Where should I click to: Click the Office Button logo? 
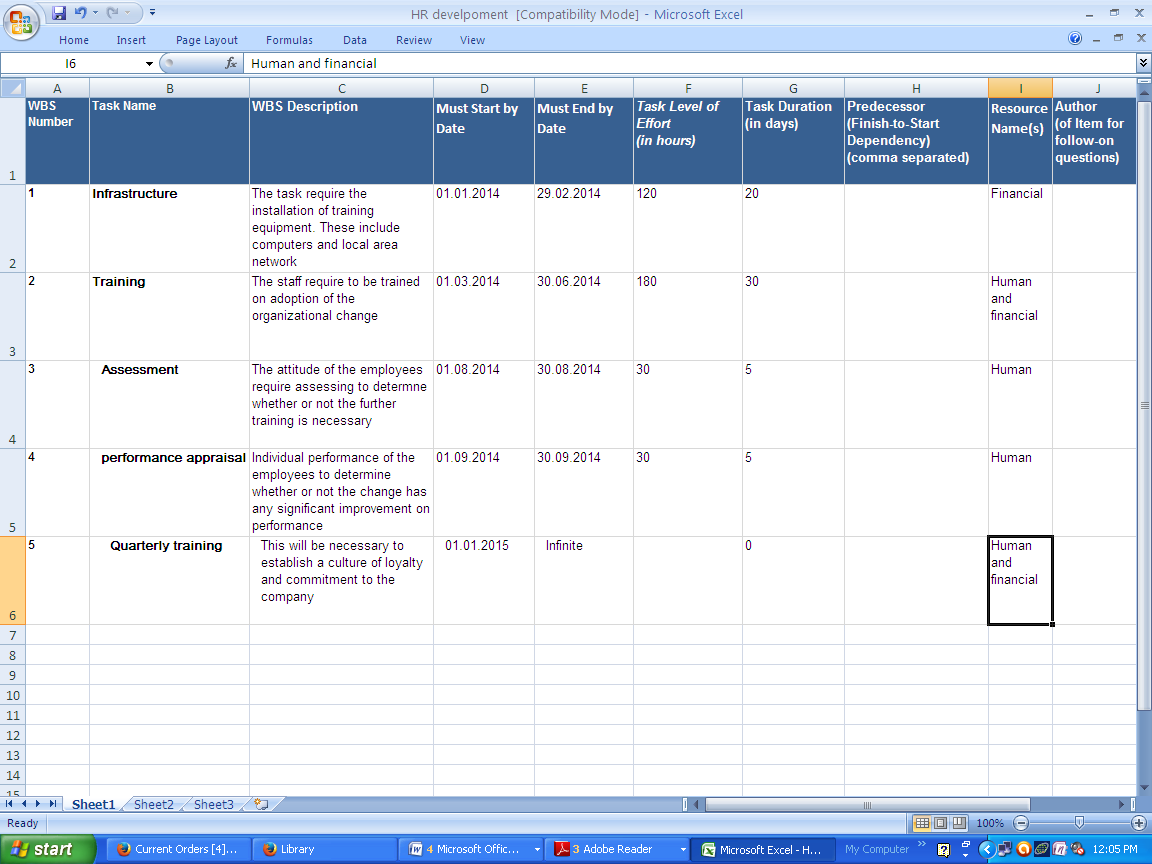coord(24,21)
